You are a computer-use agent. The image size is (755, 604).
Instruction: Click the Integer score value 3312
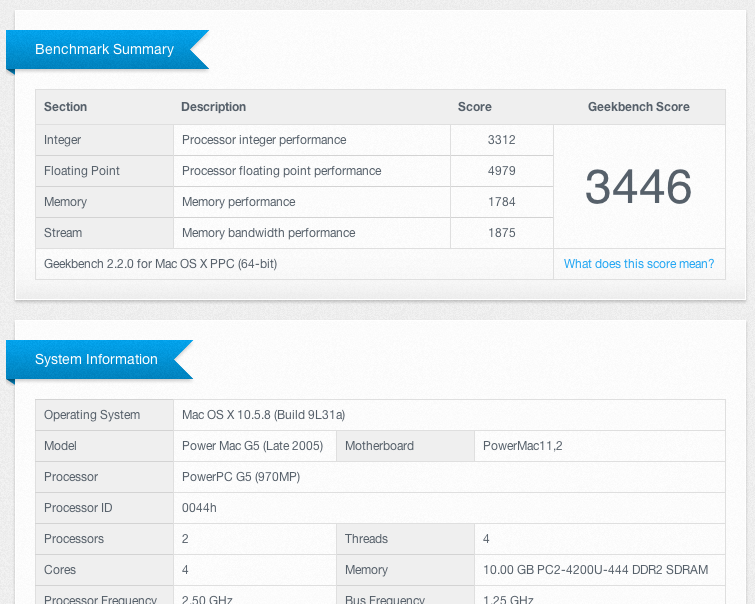click(x=501, y=140)
